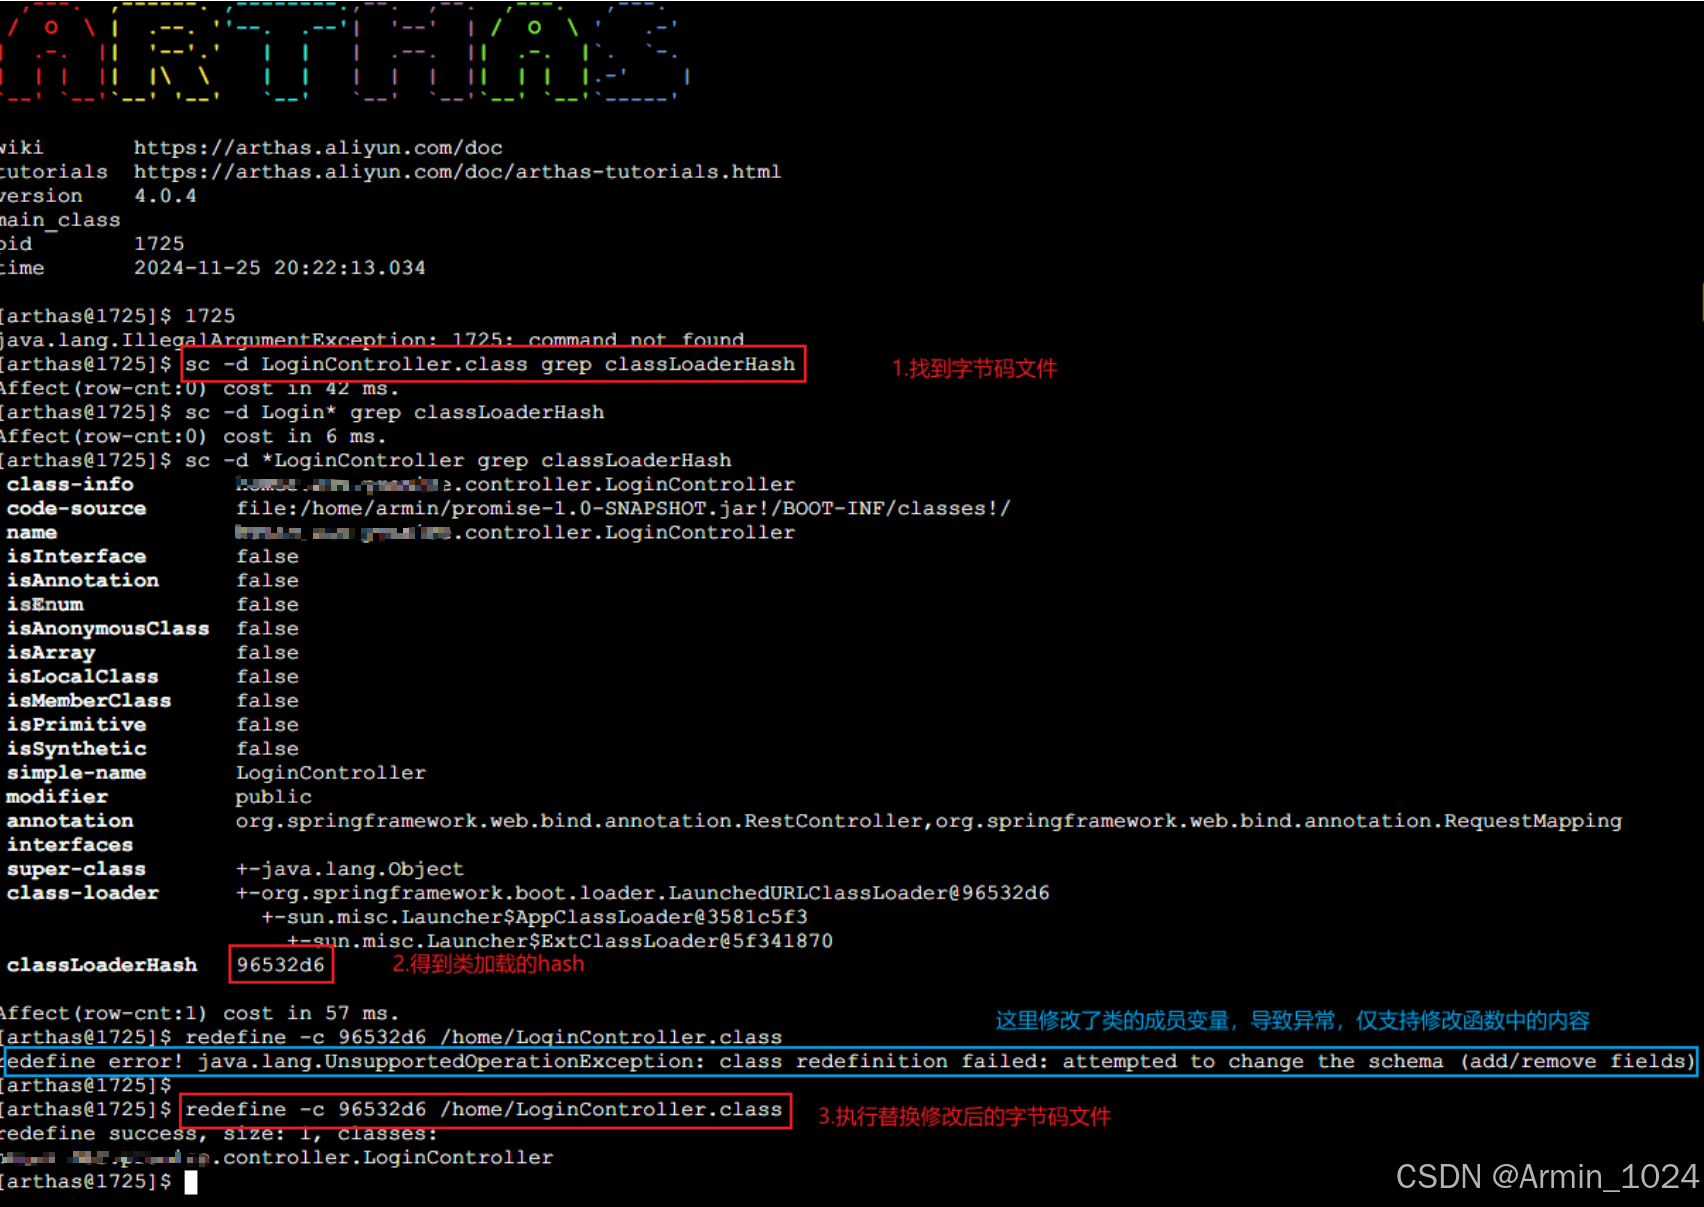The width and height of the screenshot is (1704, 1207).
Task: Click the Launcher$AppClassLoader@3581c5f3 line
Action: 535,917
